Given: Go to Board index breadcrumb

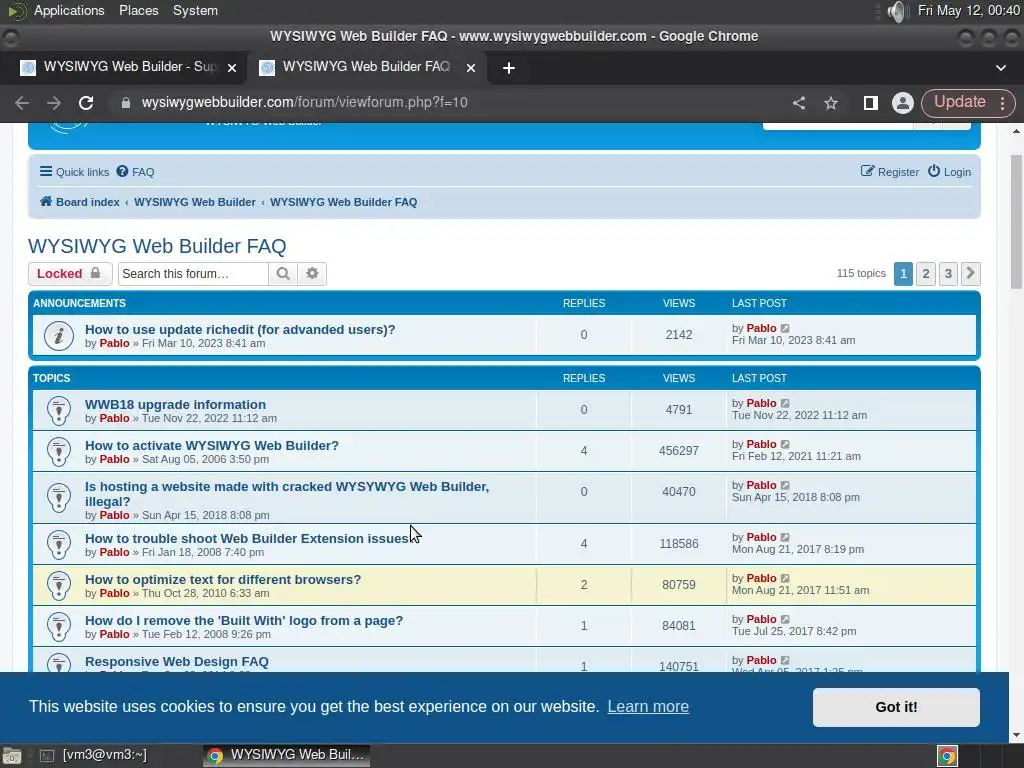Looking at the screenshot, I should click(x=80, y=202).
